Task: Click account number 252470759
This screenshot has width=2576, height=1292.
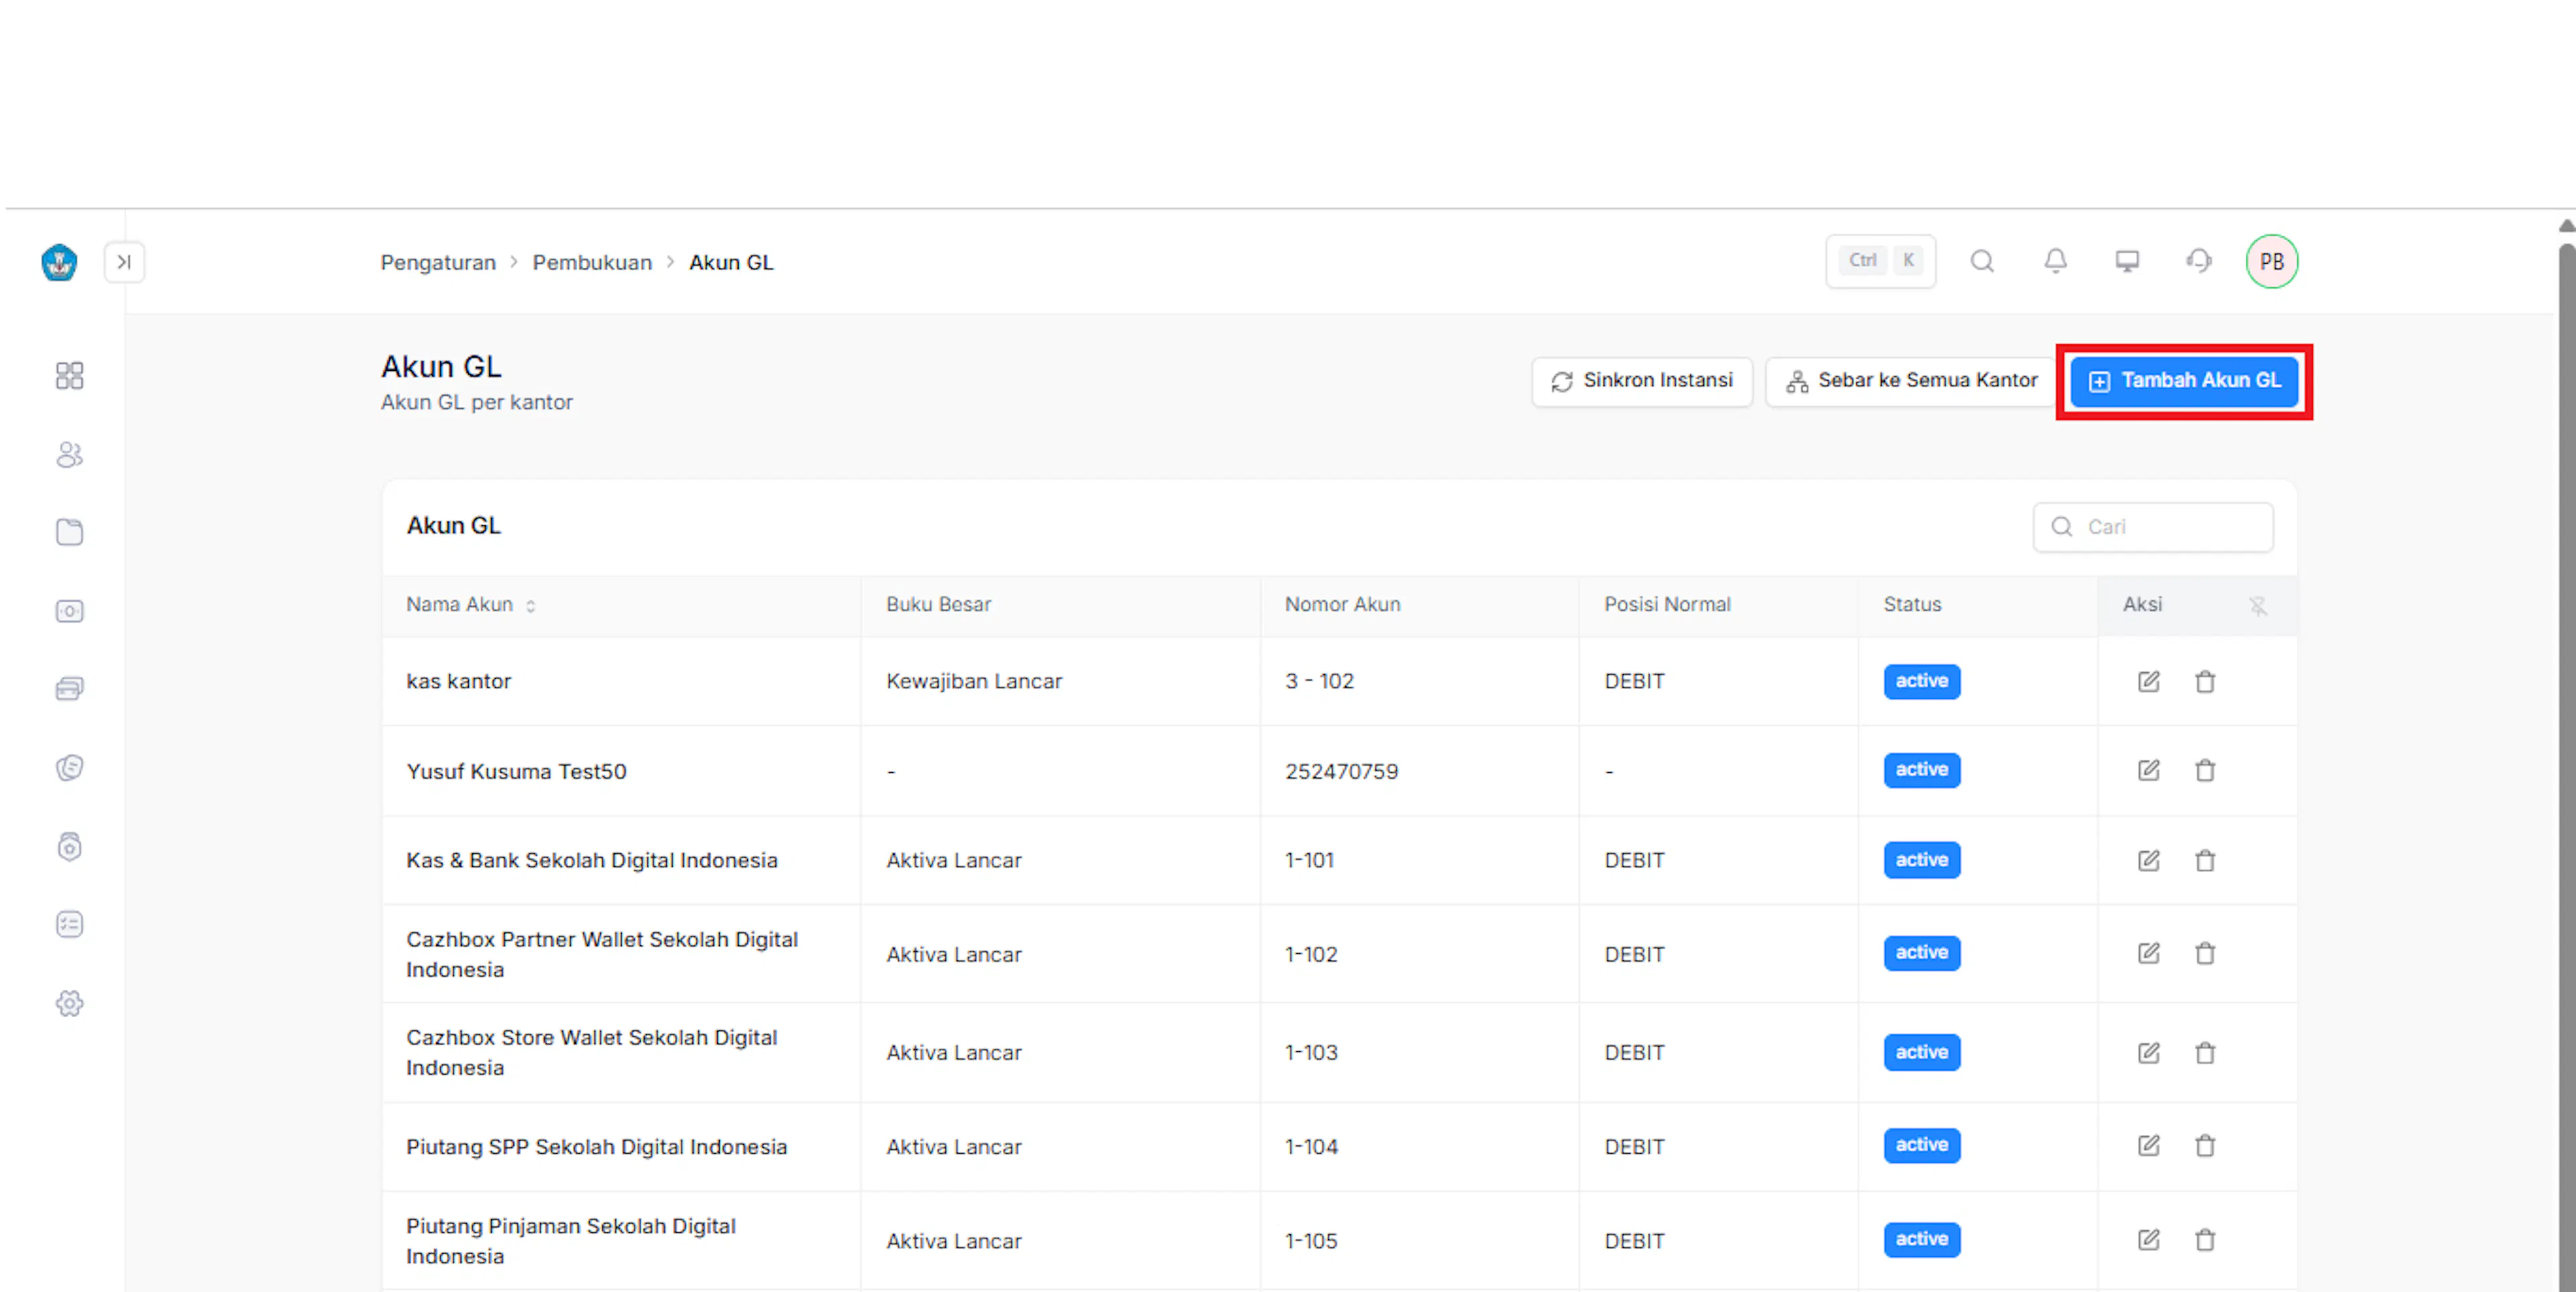Action: point(1341,771)
